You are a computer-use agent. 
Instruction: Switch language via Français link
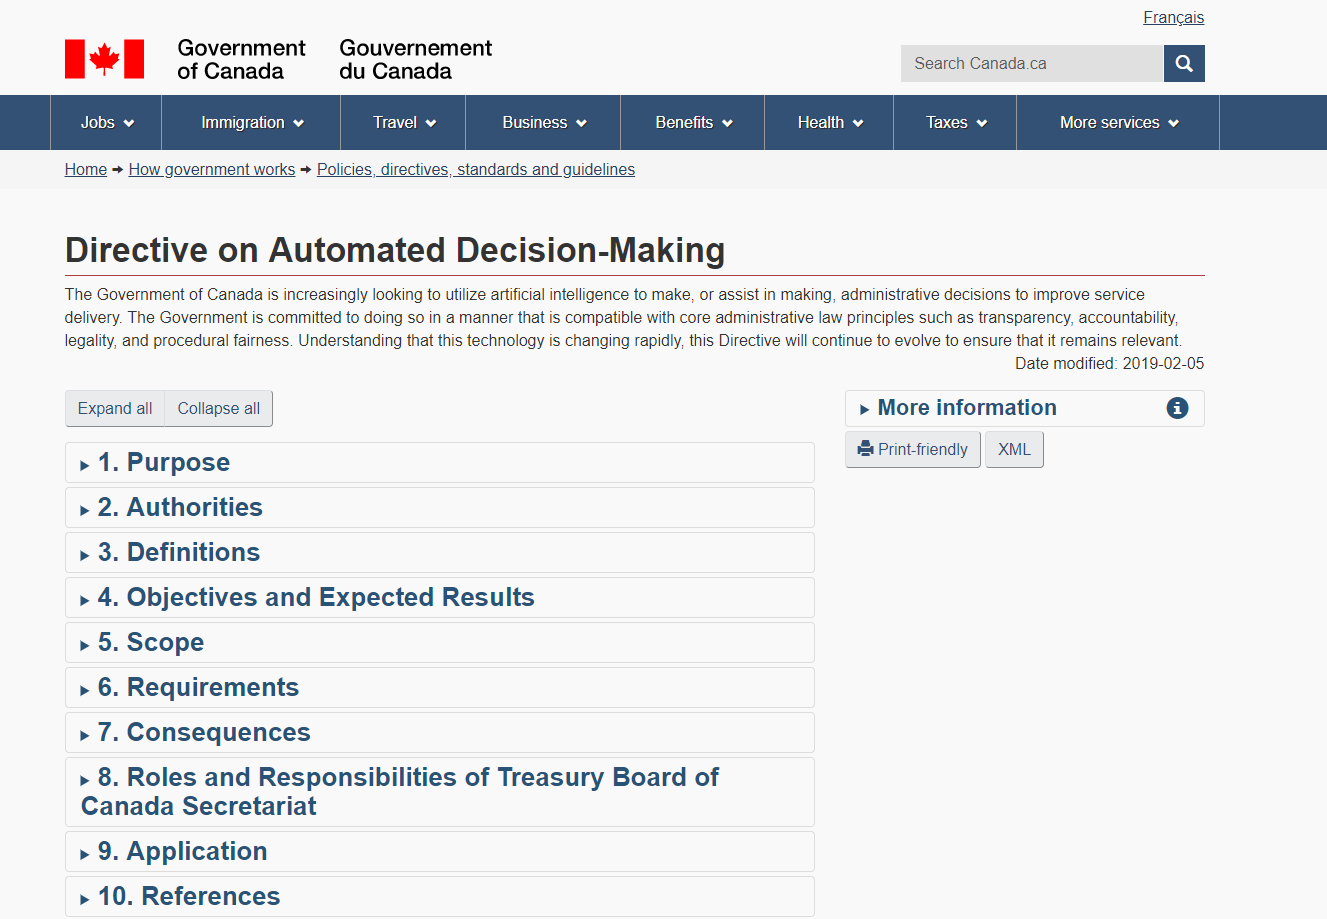(x=1174, y=17)
